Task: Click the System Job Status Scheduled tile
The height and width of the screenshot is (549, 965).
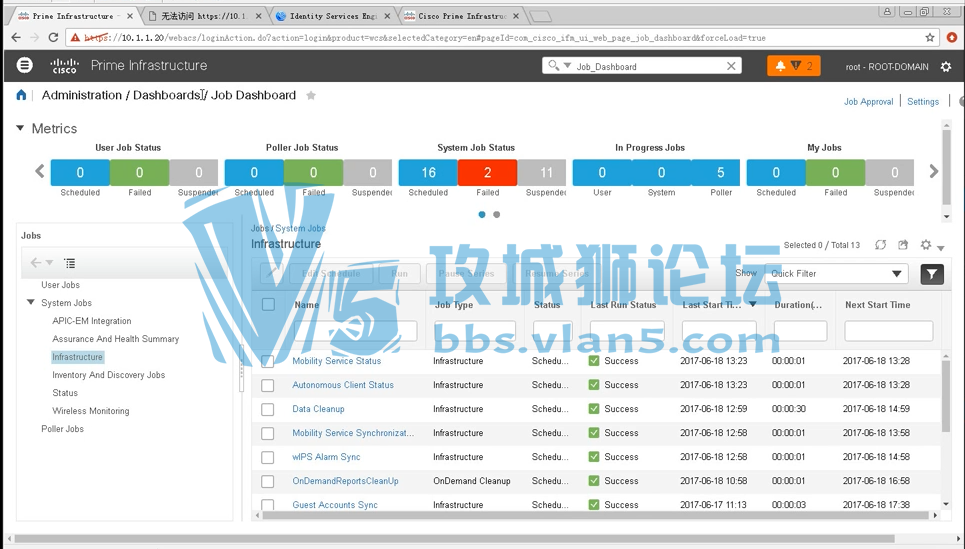Action: click(x=428, y=172)
